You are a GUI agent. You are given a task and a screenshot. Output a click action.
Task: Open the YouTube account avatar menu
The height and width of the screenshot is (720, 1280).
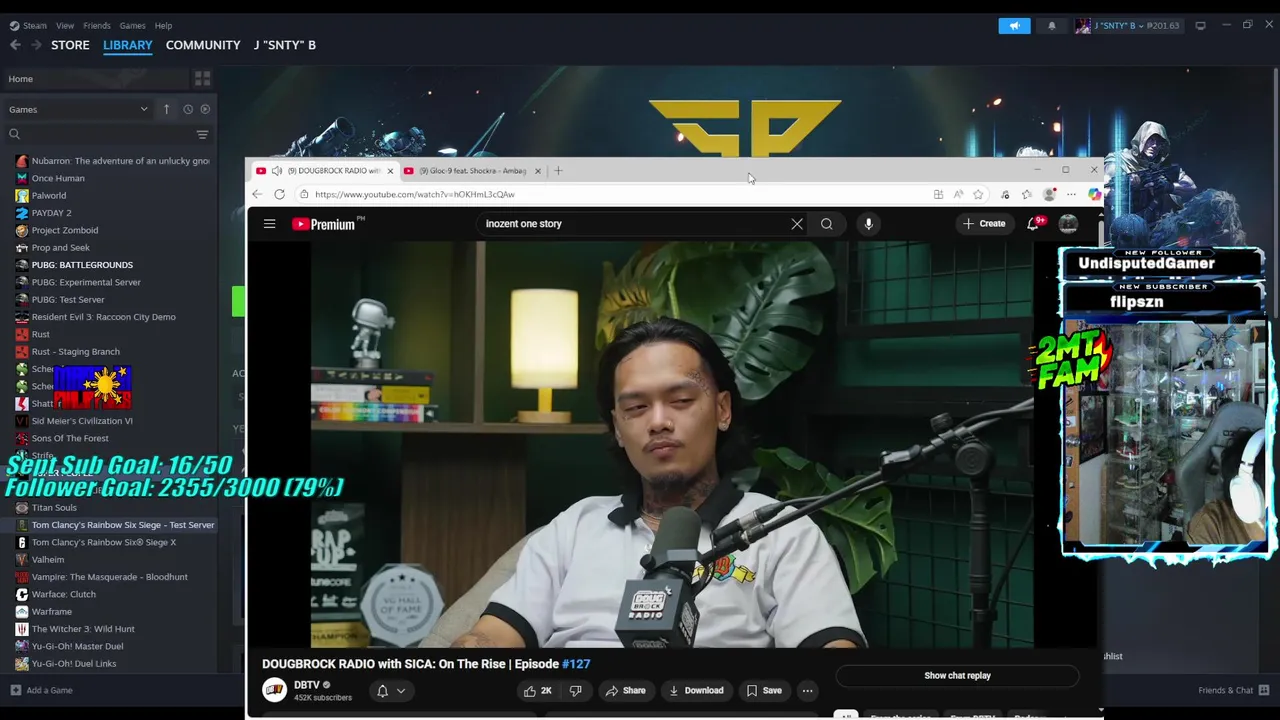click(1068, 224)
